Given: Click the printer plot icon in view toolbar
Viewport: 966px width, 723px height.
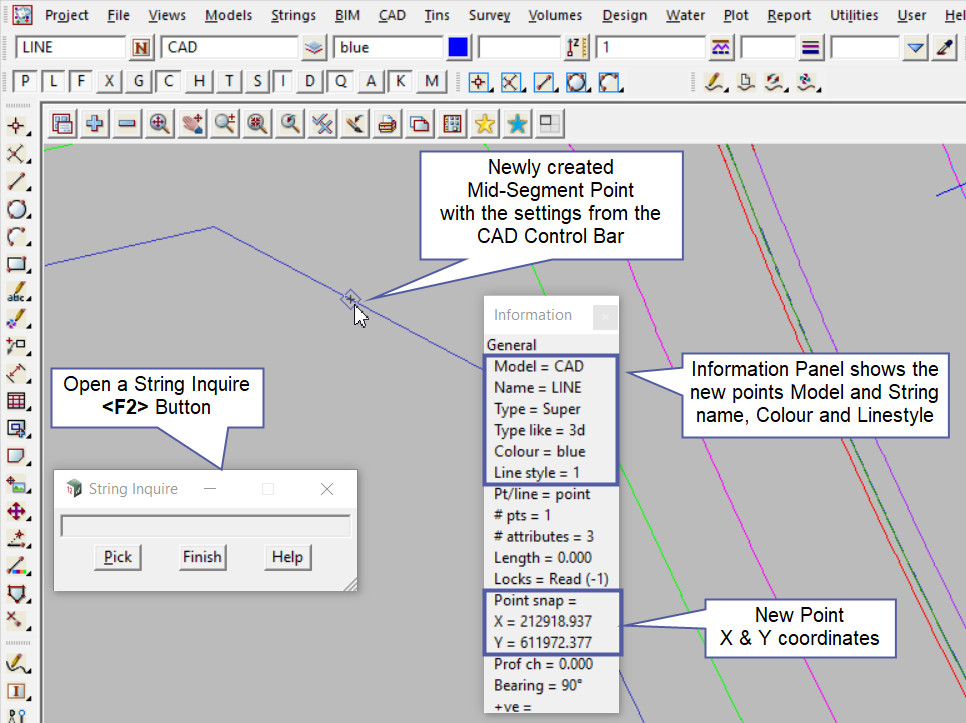Looking at the screenshot, I should click(x=387, y=123).
